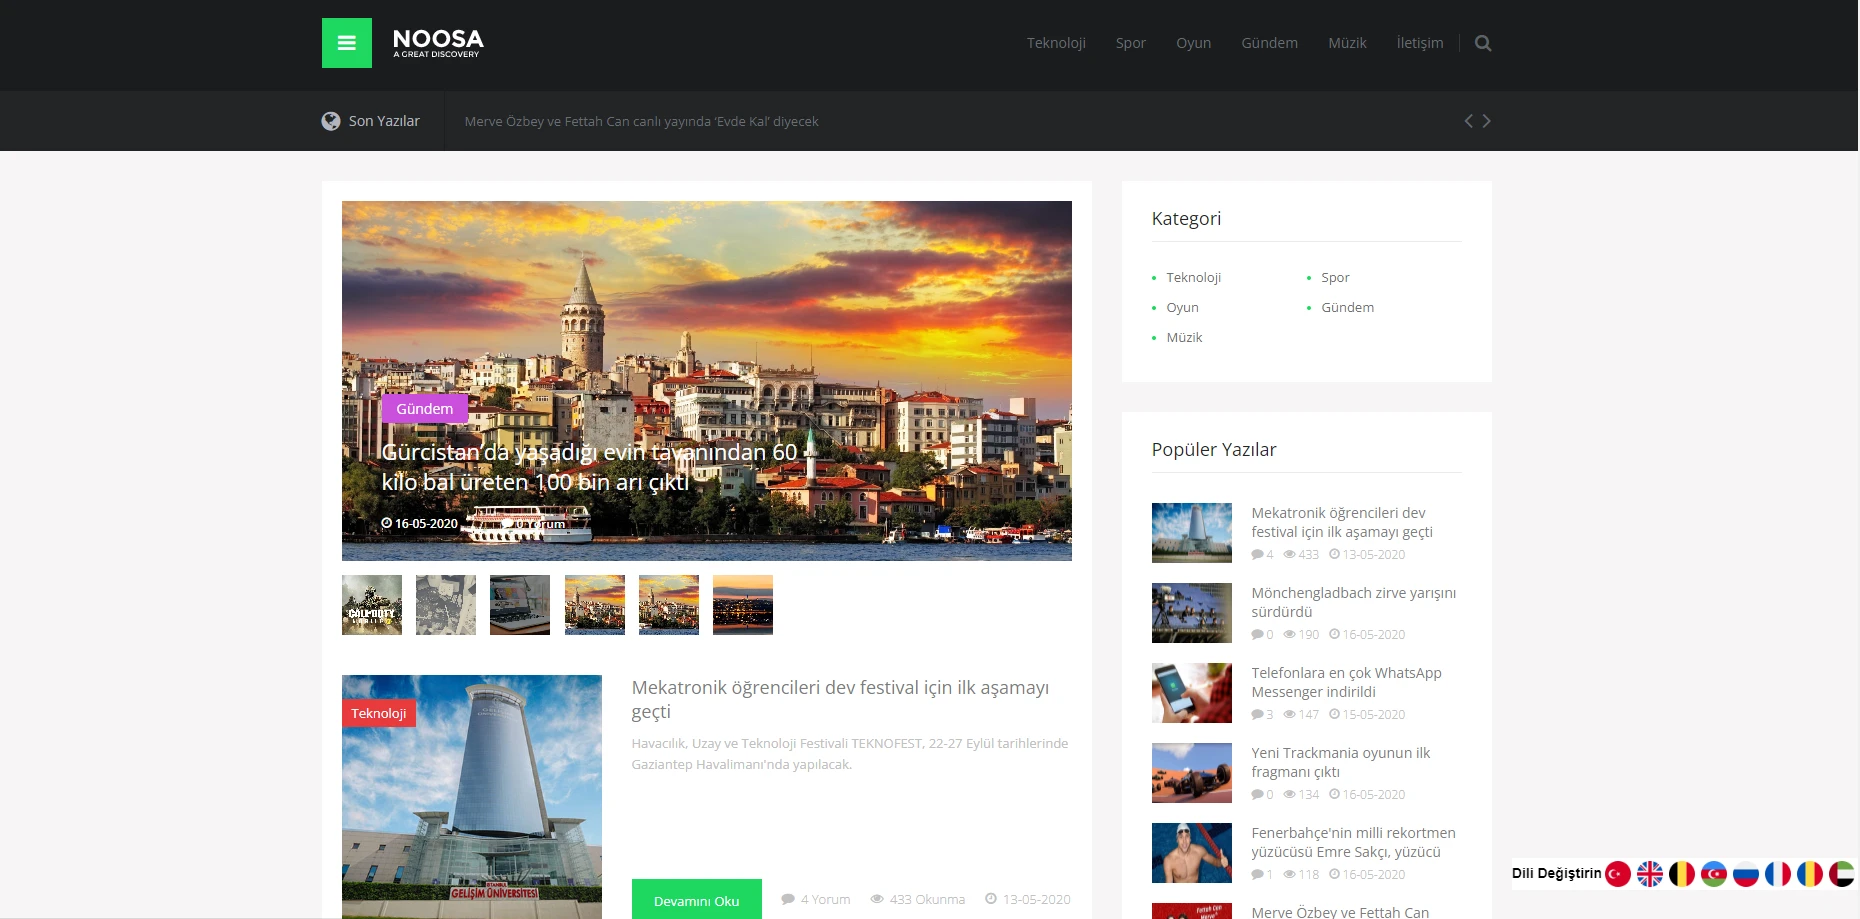Switch language to English UK flag

click(x=1650, y=874)
